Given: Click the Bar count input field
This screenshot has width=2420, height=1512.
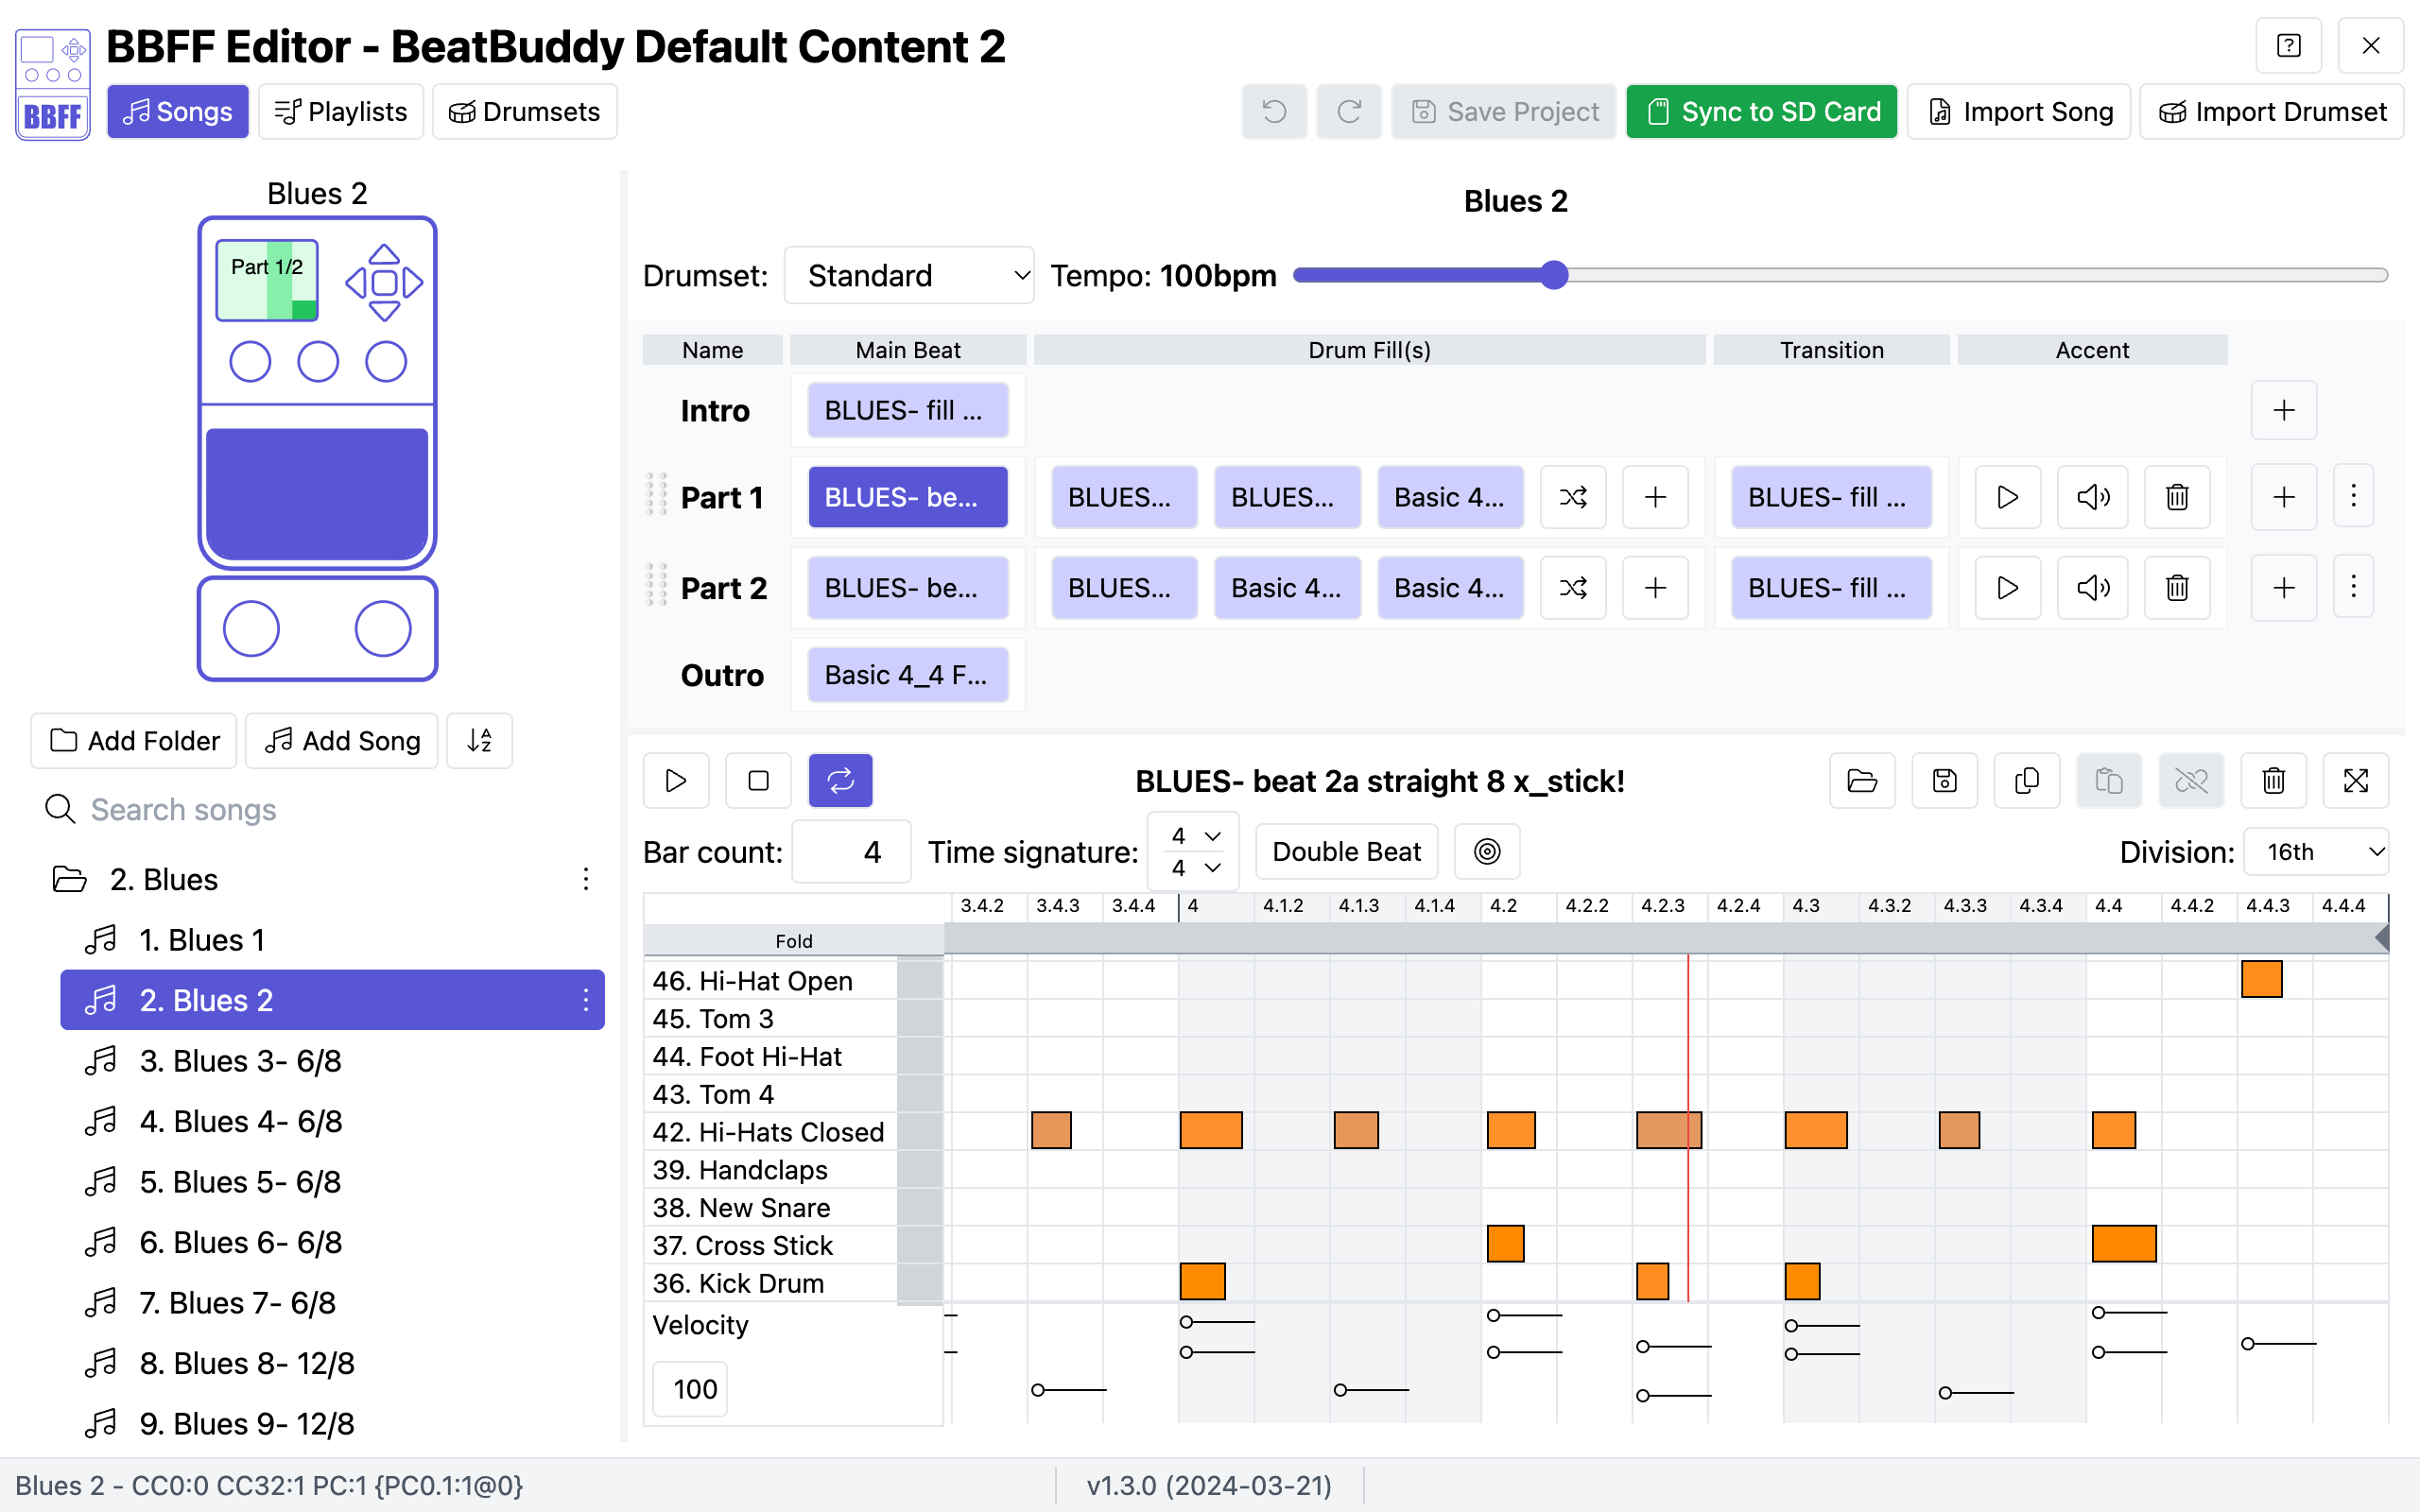Looking at the screenshot, I should pyautogui.click(x=851, y=851).
